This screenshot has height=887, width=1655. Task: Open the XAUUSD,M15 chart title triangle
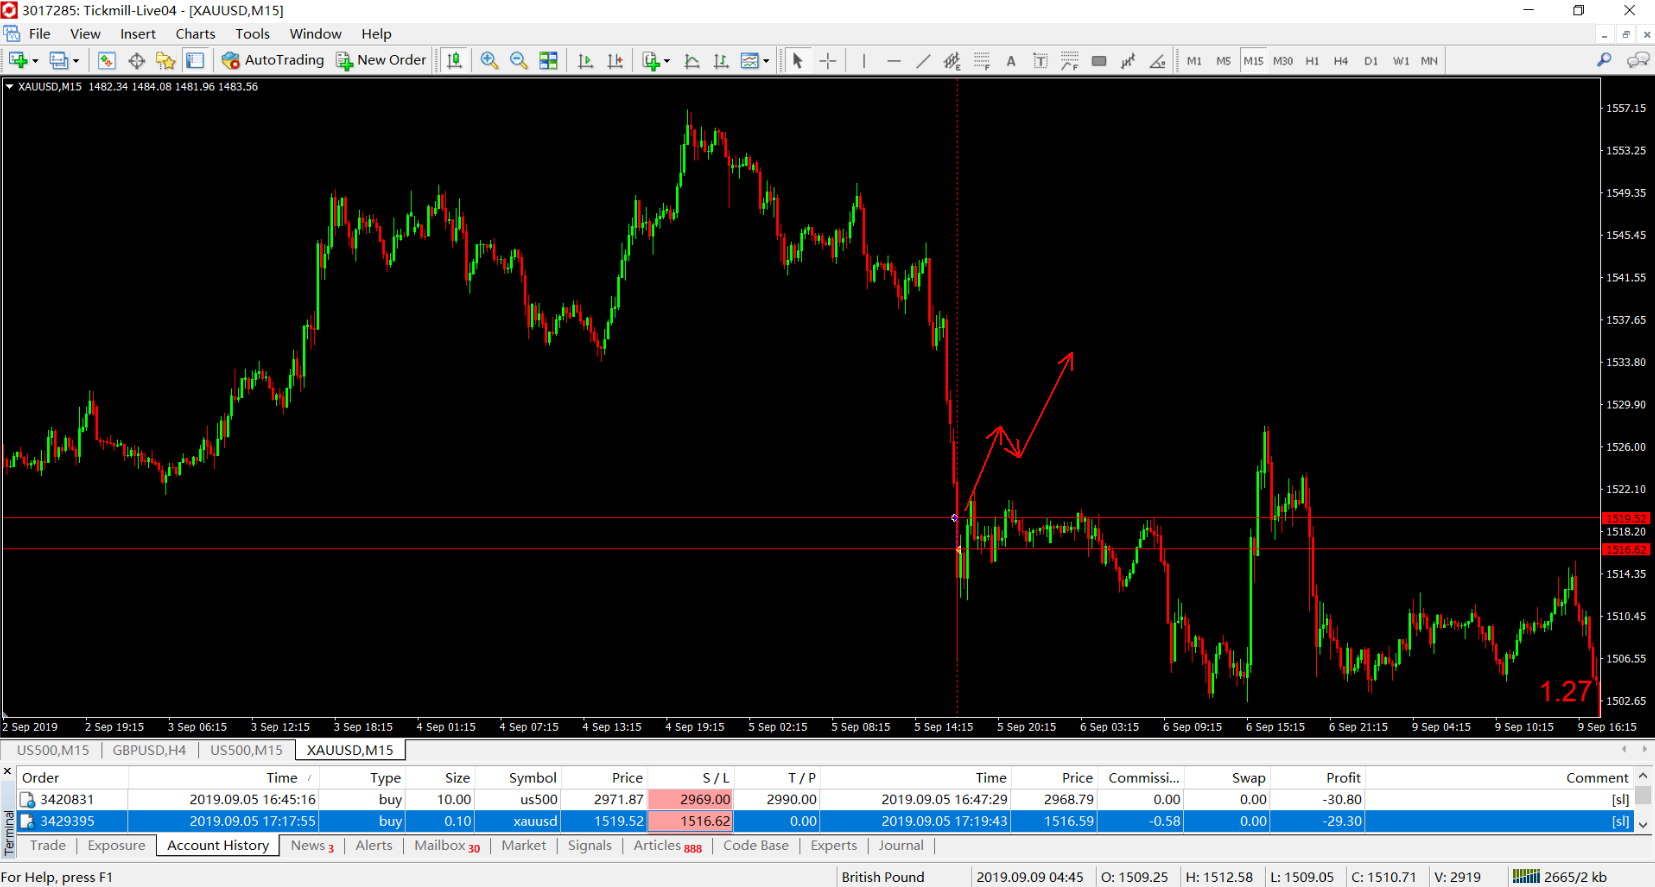(10, 87)
